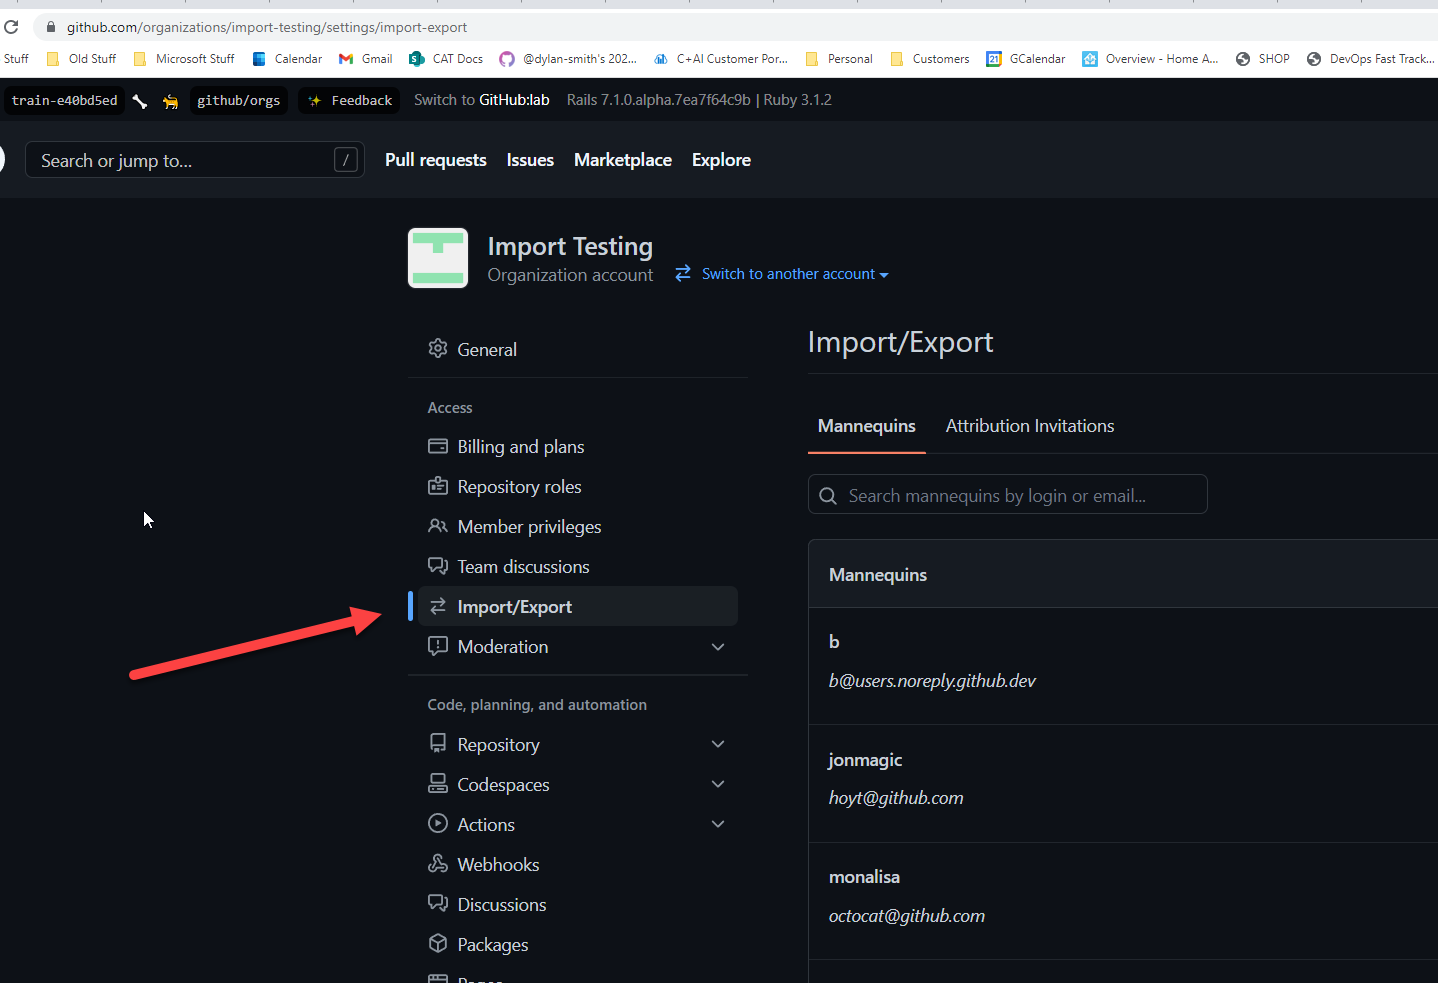
Task: Click the email octocat@github.com
Action: (x=907, y=916)
